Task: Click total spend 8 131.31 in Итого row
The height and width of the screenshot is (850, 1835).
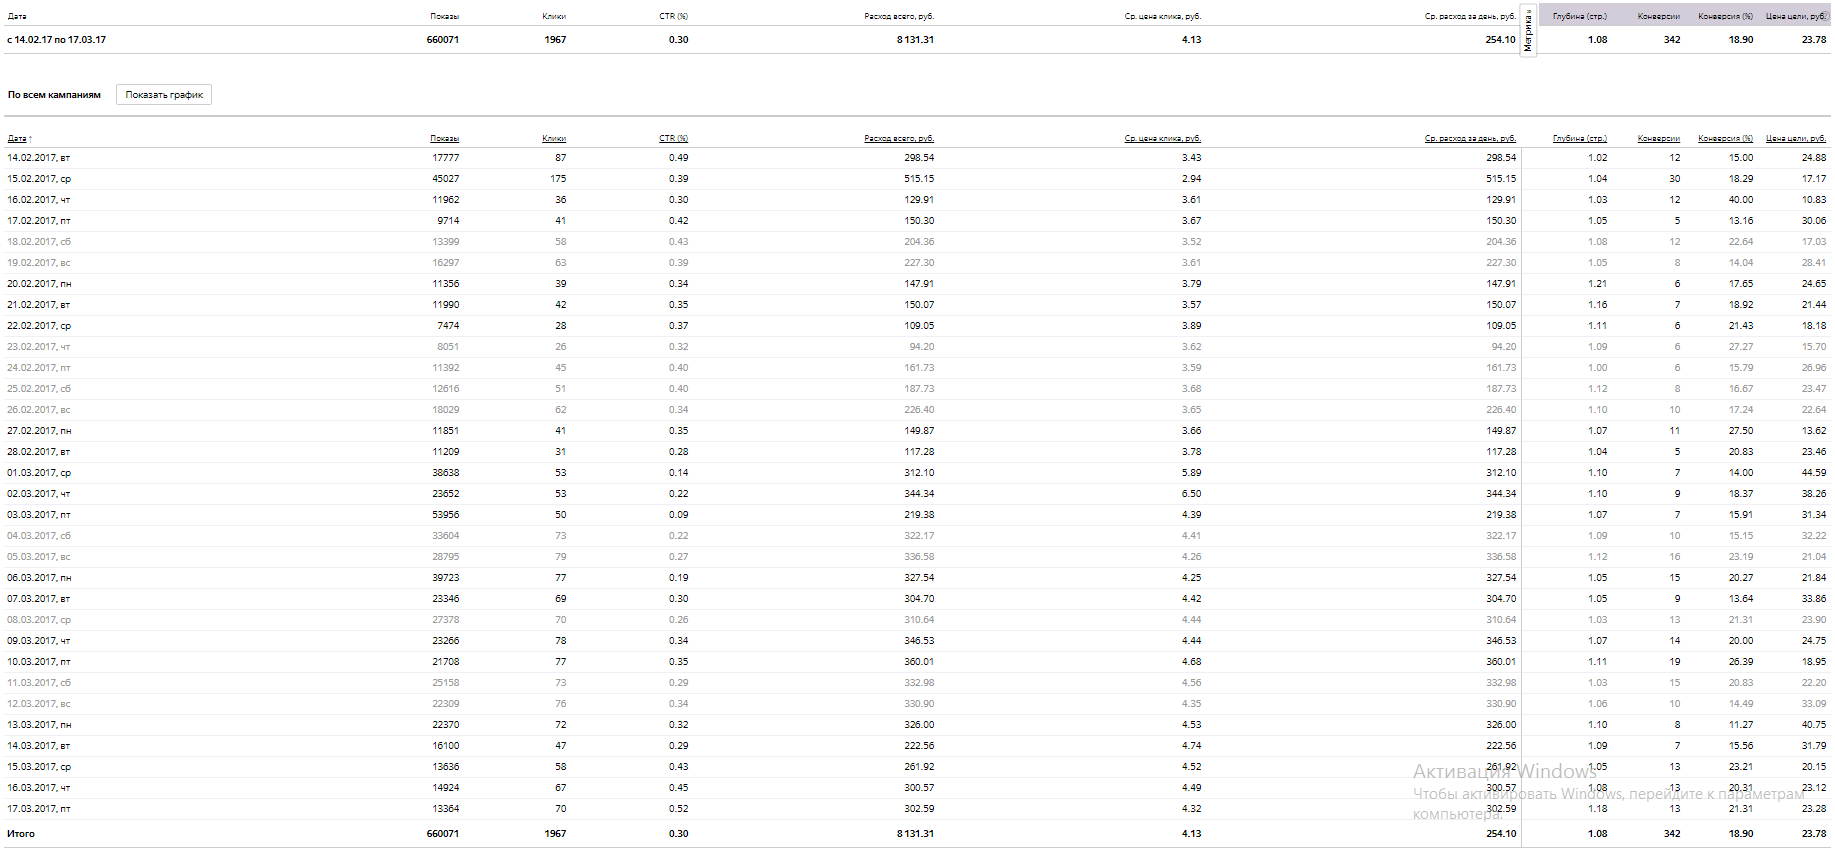Action: (x=915, y=834)
